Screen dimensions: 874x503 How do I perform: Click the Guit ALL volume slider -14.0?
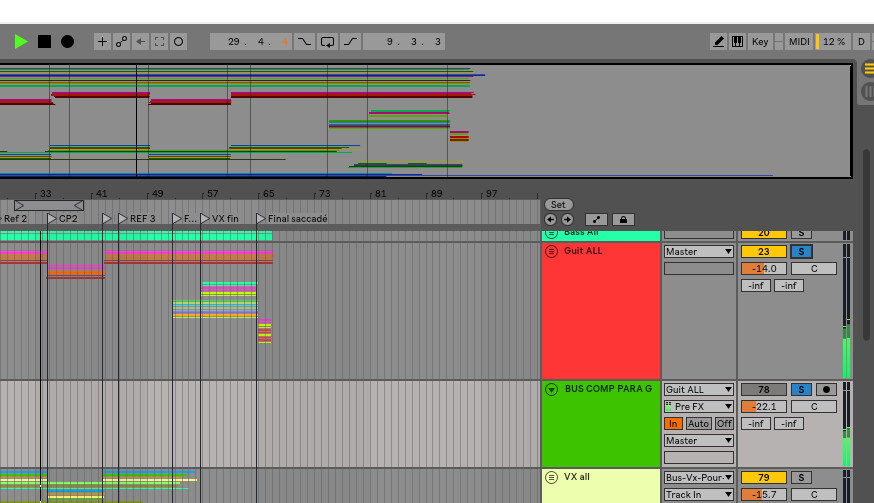click(x=764, y=269)
